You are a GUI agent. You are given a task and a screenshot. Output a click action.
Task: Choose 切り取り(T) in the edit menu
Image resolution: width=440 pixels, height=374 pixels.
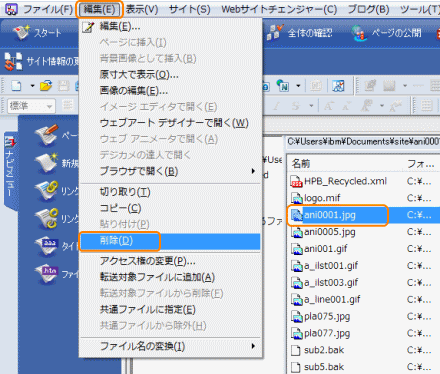(x=170, y=192)
